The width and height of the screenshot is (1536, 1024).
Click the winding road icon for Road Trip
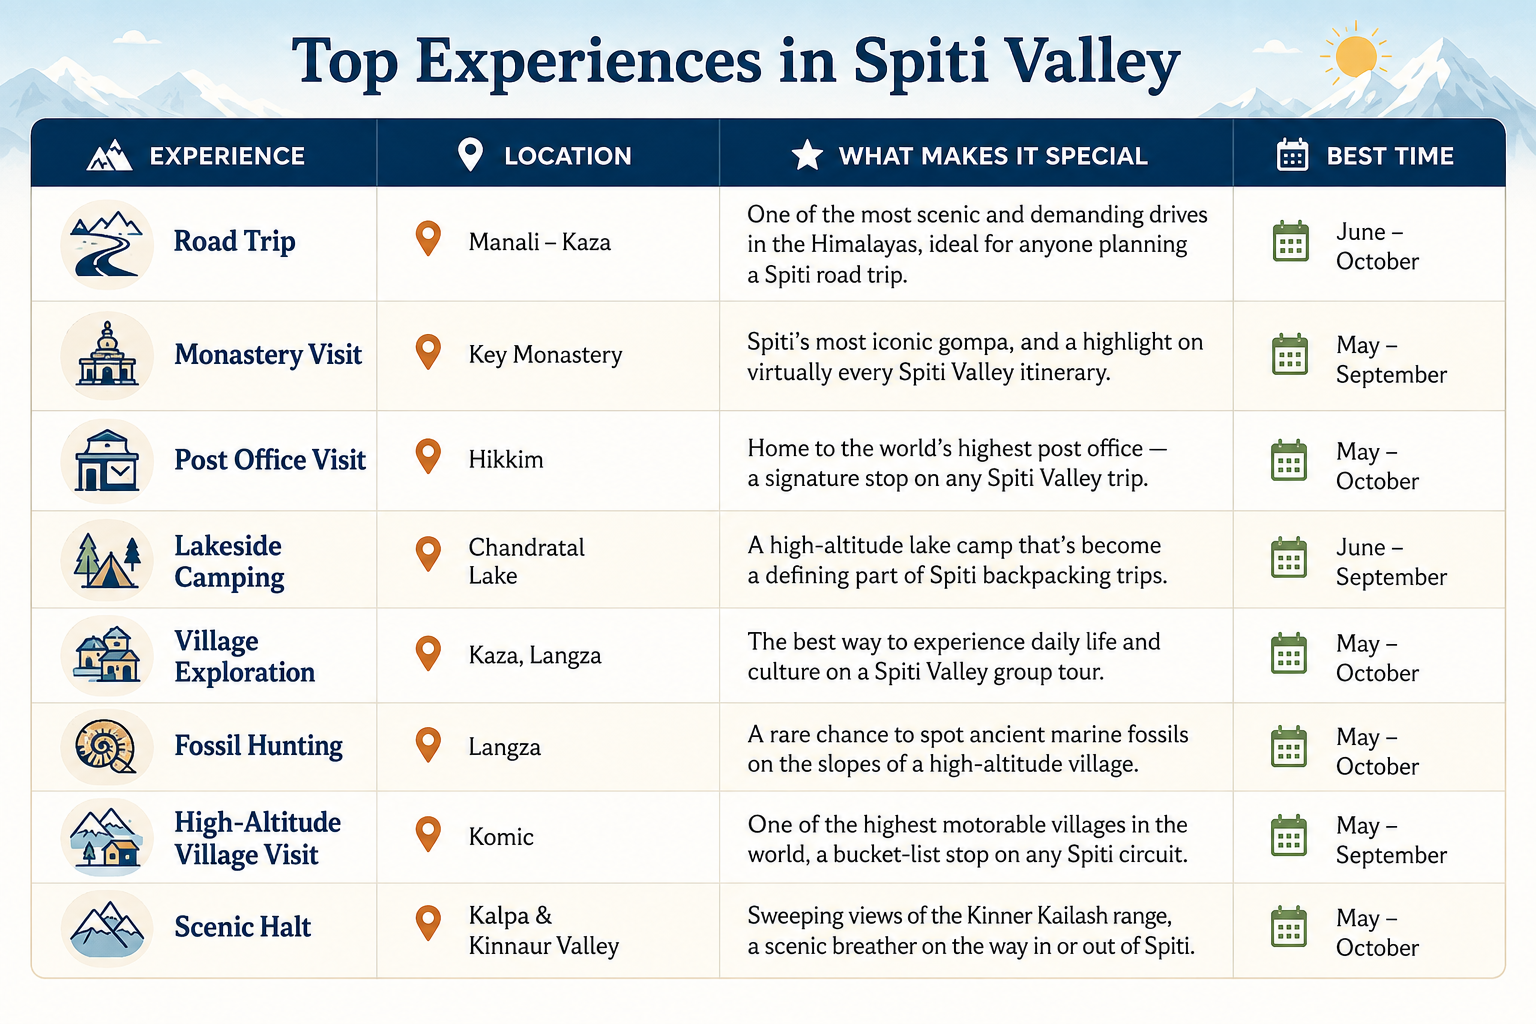(x=107, y=244)
